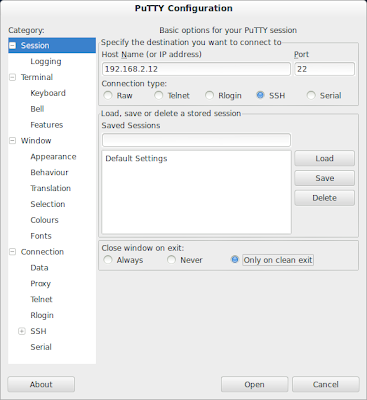Select Rlogin connection type radio button
The height and width of the screenshot is (400, 367).
(209, 96)
